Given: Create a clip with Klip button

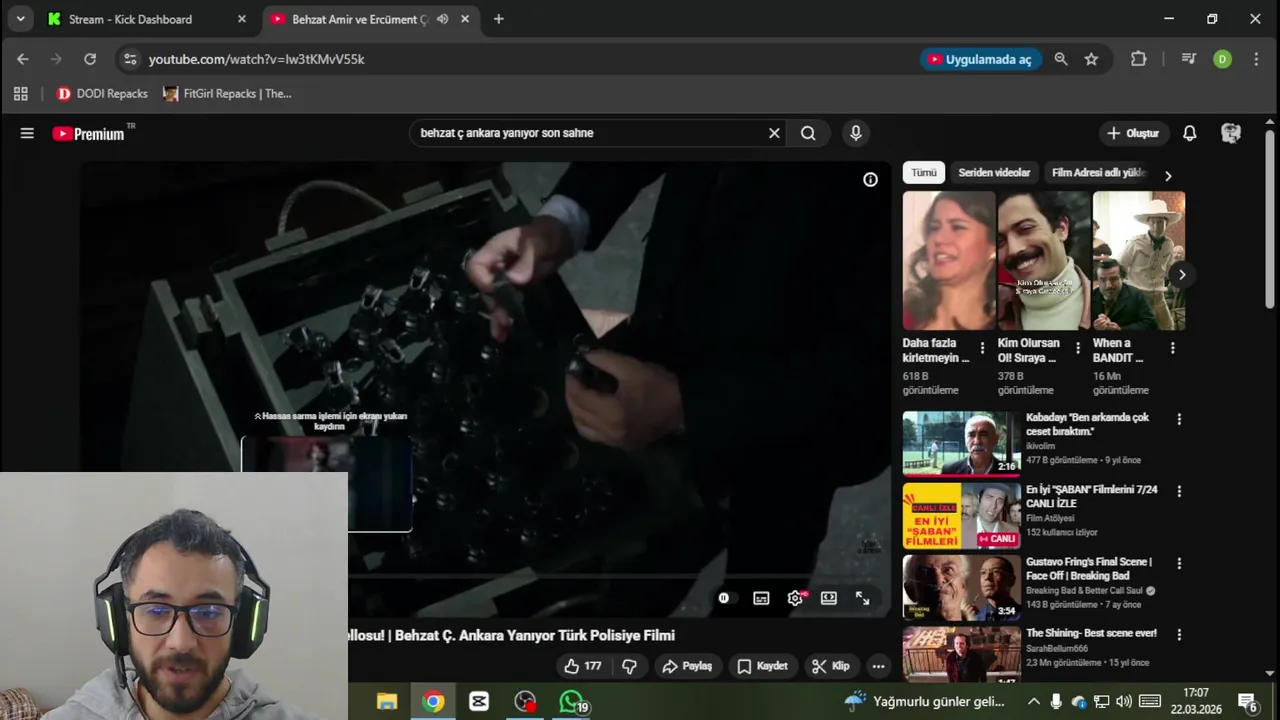Looking at the screenshot, I should pos(831,666).
